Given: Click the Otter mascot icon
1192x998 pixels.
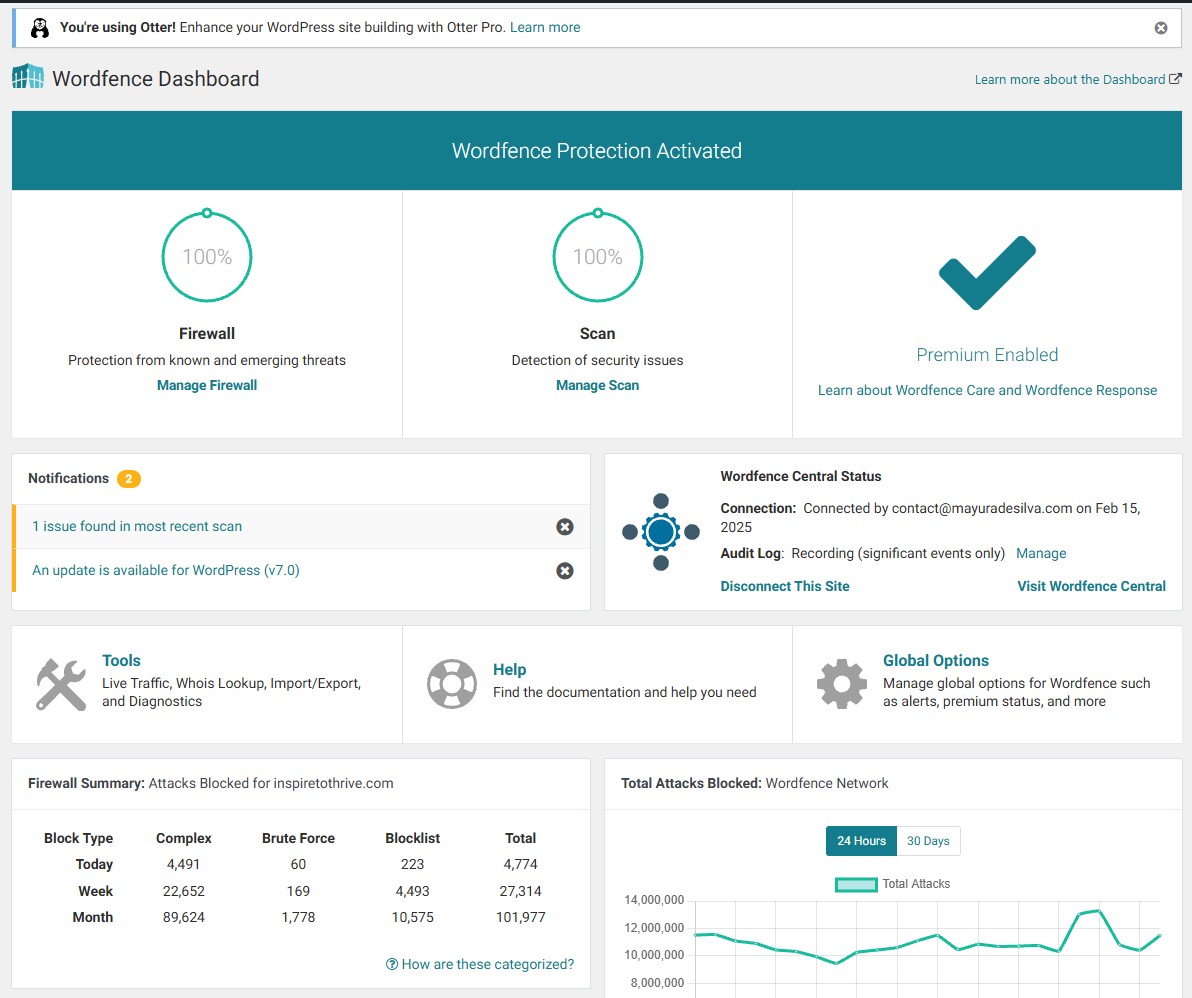Looking at the screenshot, I should 40,28.
